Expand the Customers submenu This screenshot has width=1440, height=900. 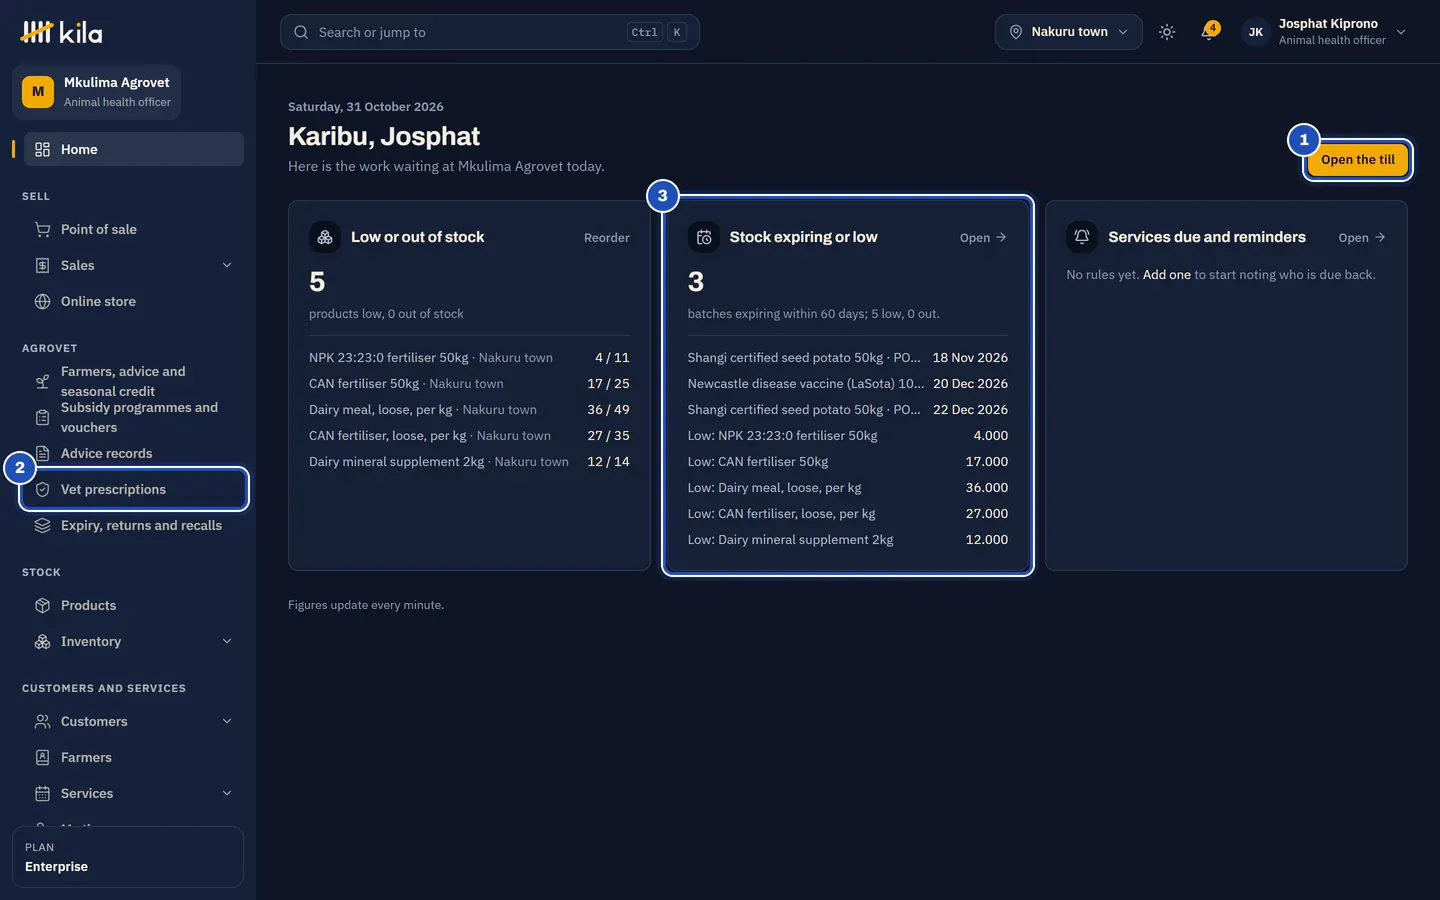(227, 721)
